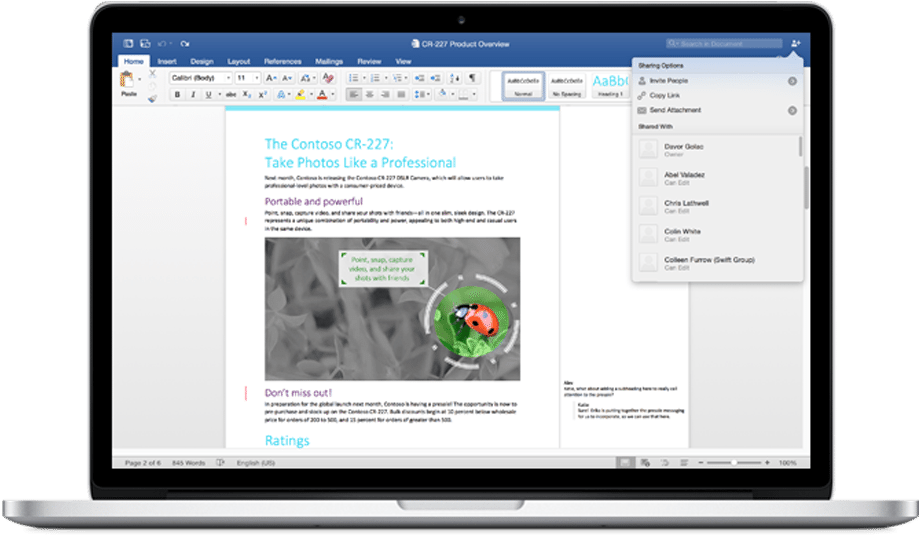Expand the Invite People option arrow

(x=792, y=81)
